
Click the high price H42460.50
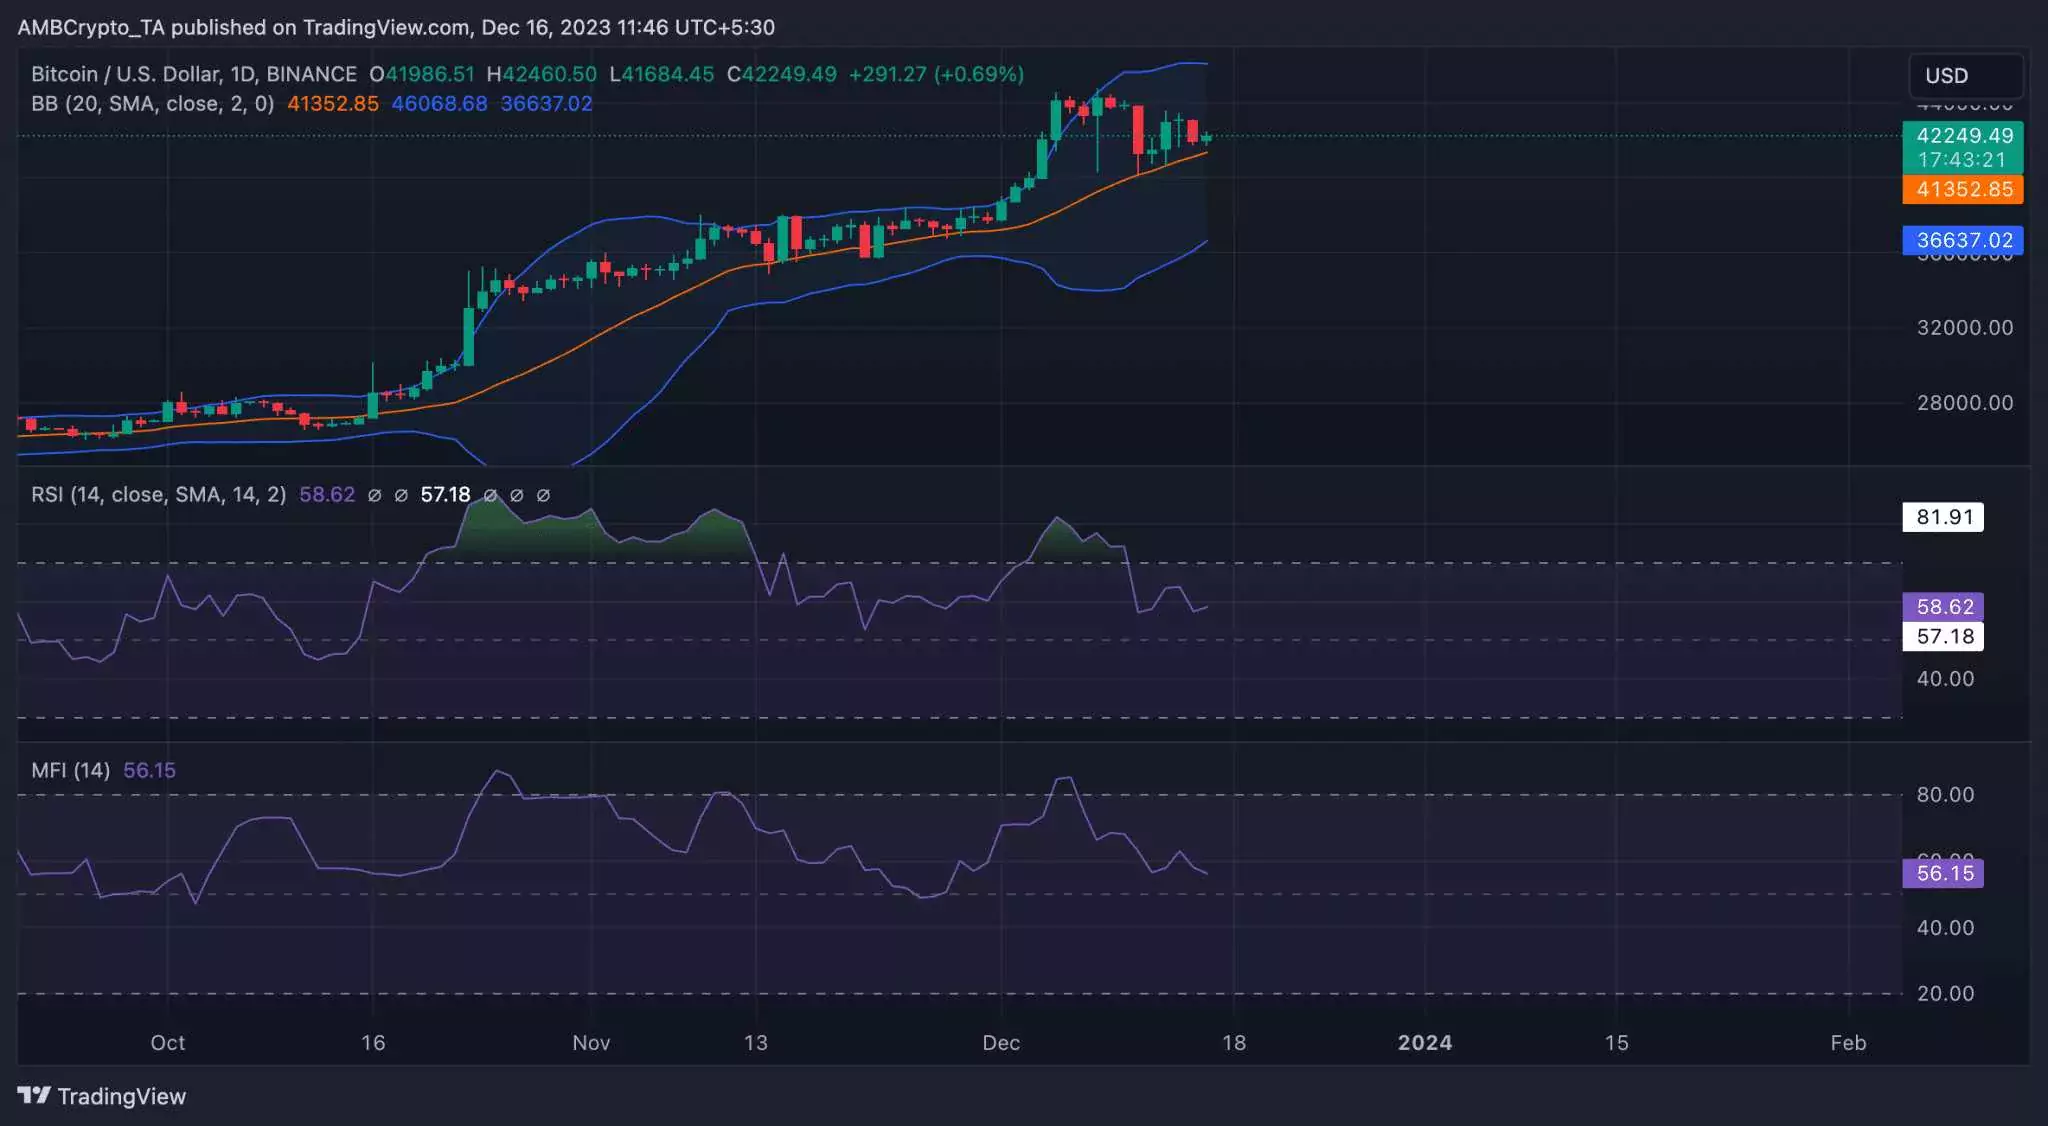[x=541, y=74]
